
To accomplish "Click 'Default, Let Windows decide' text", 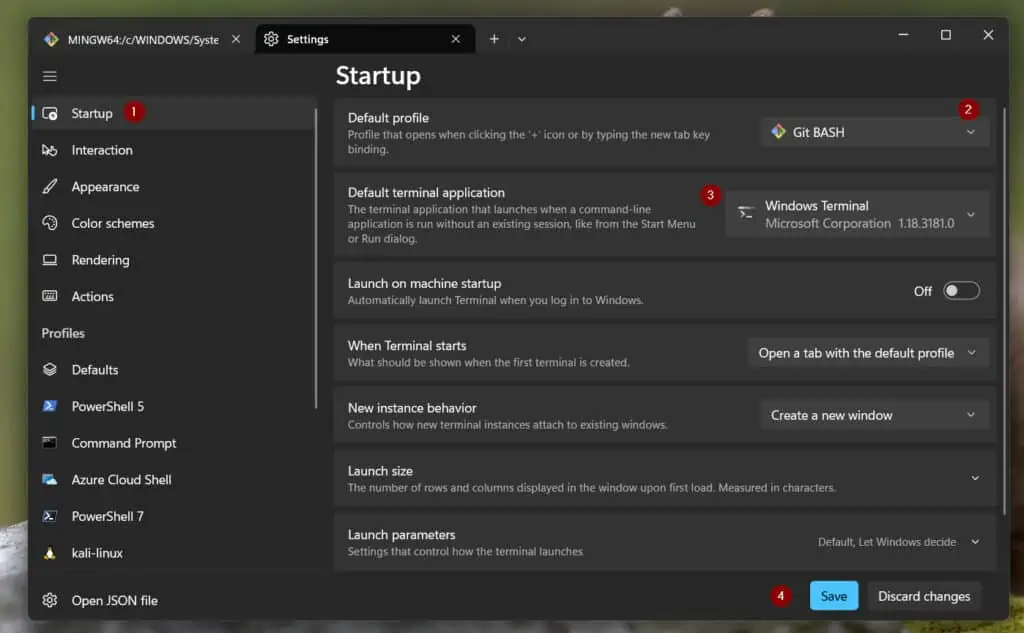I will tap(887, 542).
